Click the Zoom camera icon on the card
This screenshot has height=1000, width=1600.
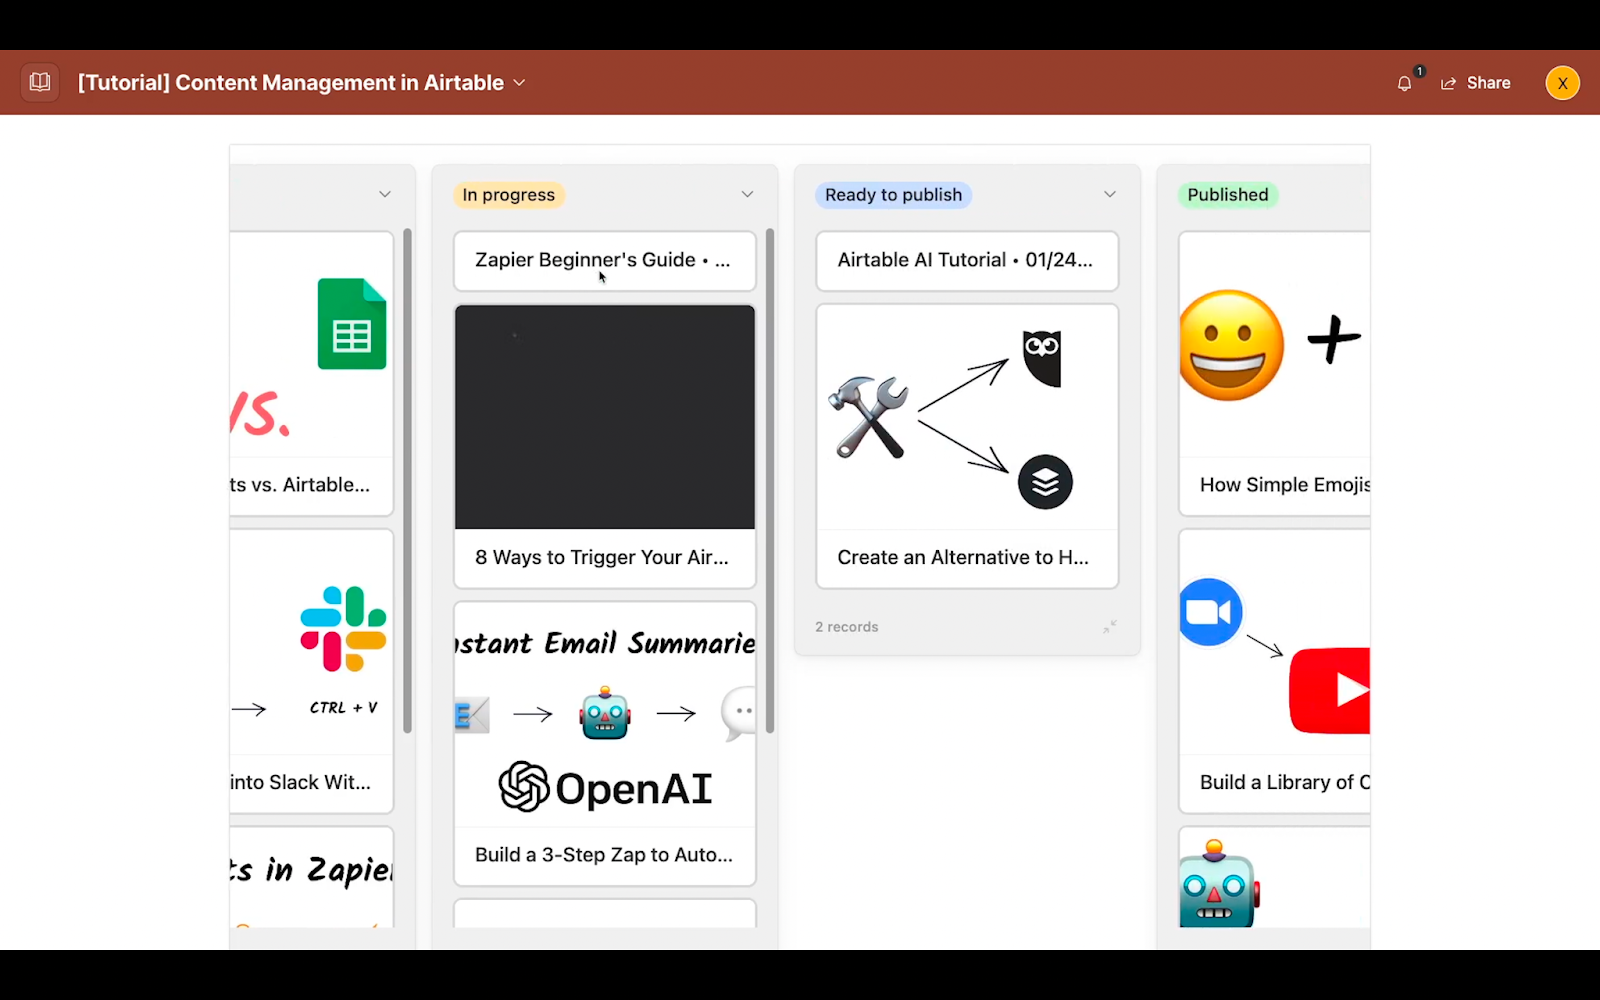pos(1210,612)
